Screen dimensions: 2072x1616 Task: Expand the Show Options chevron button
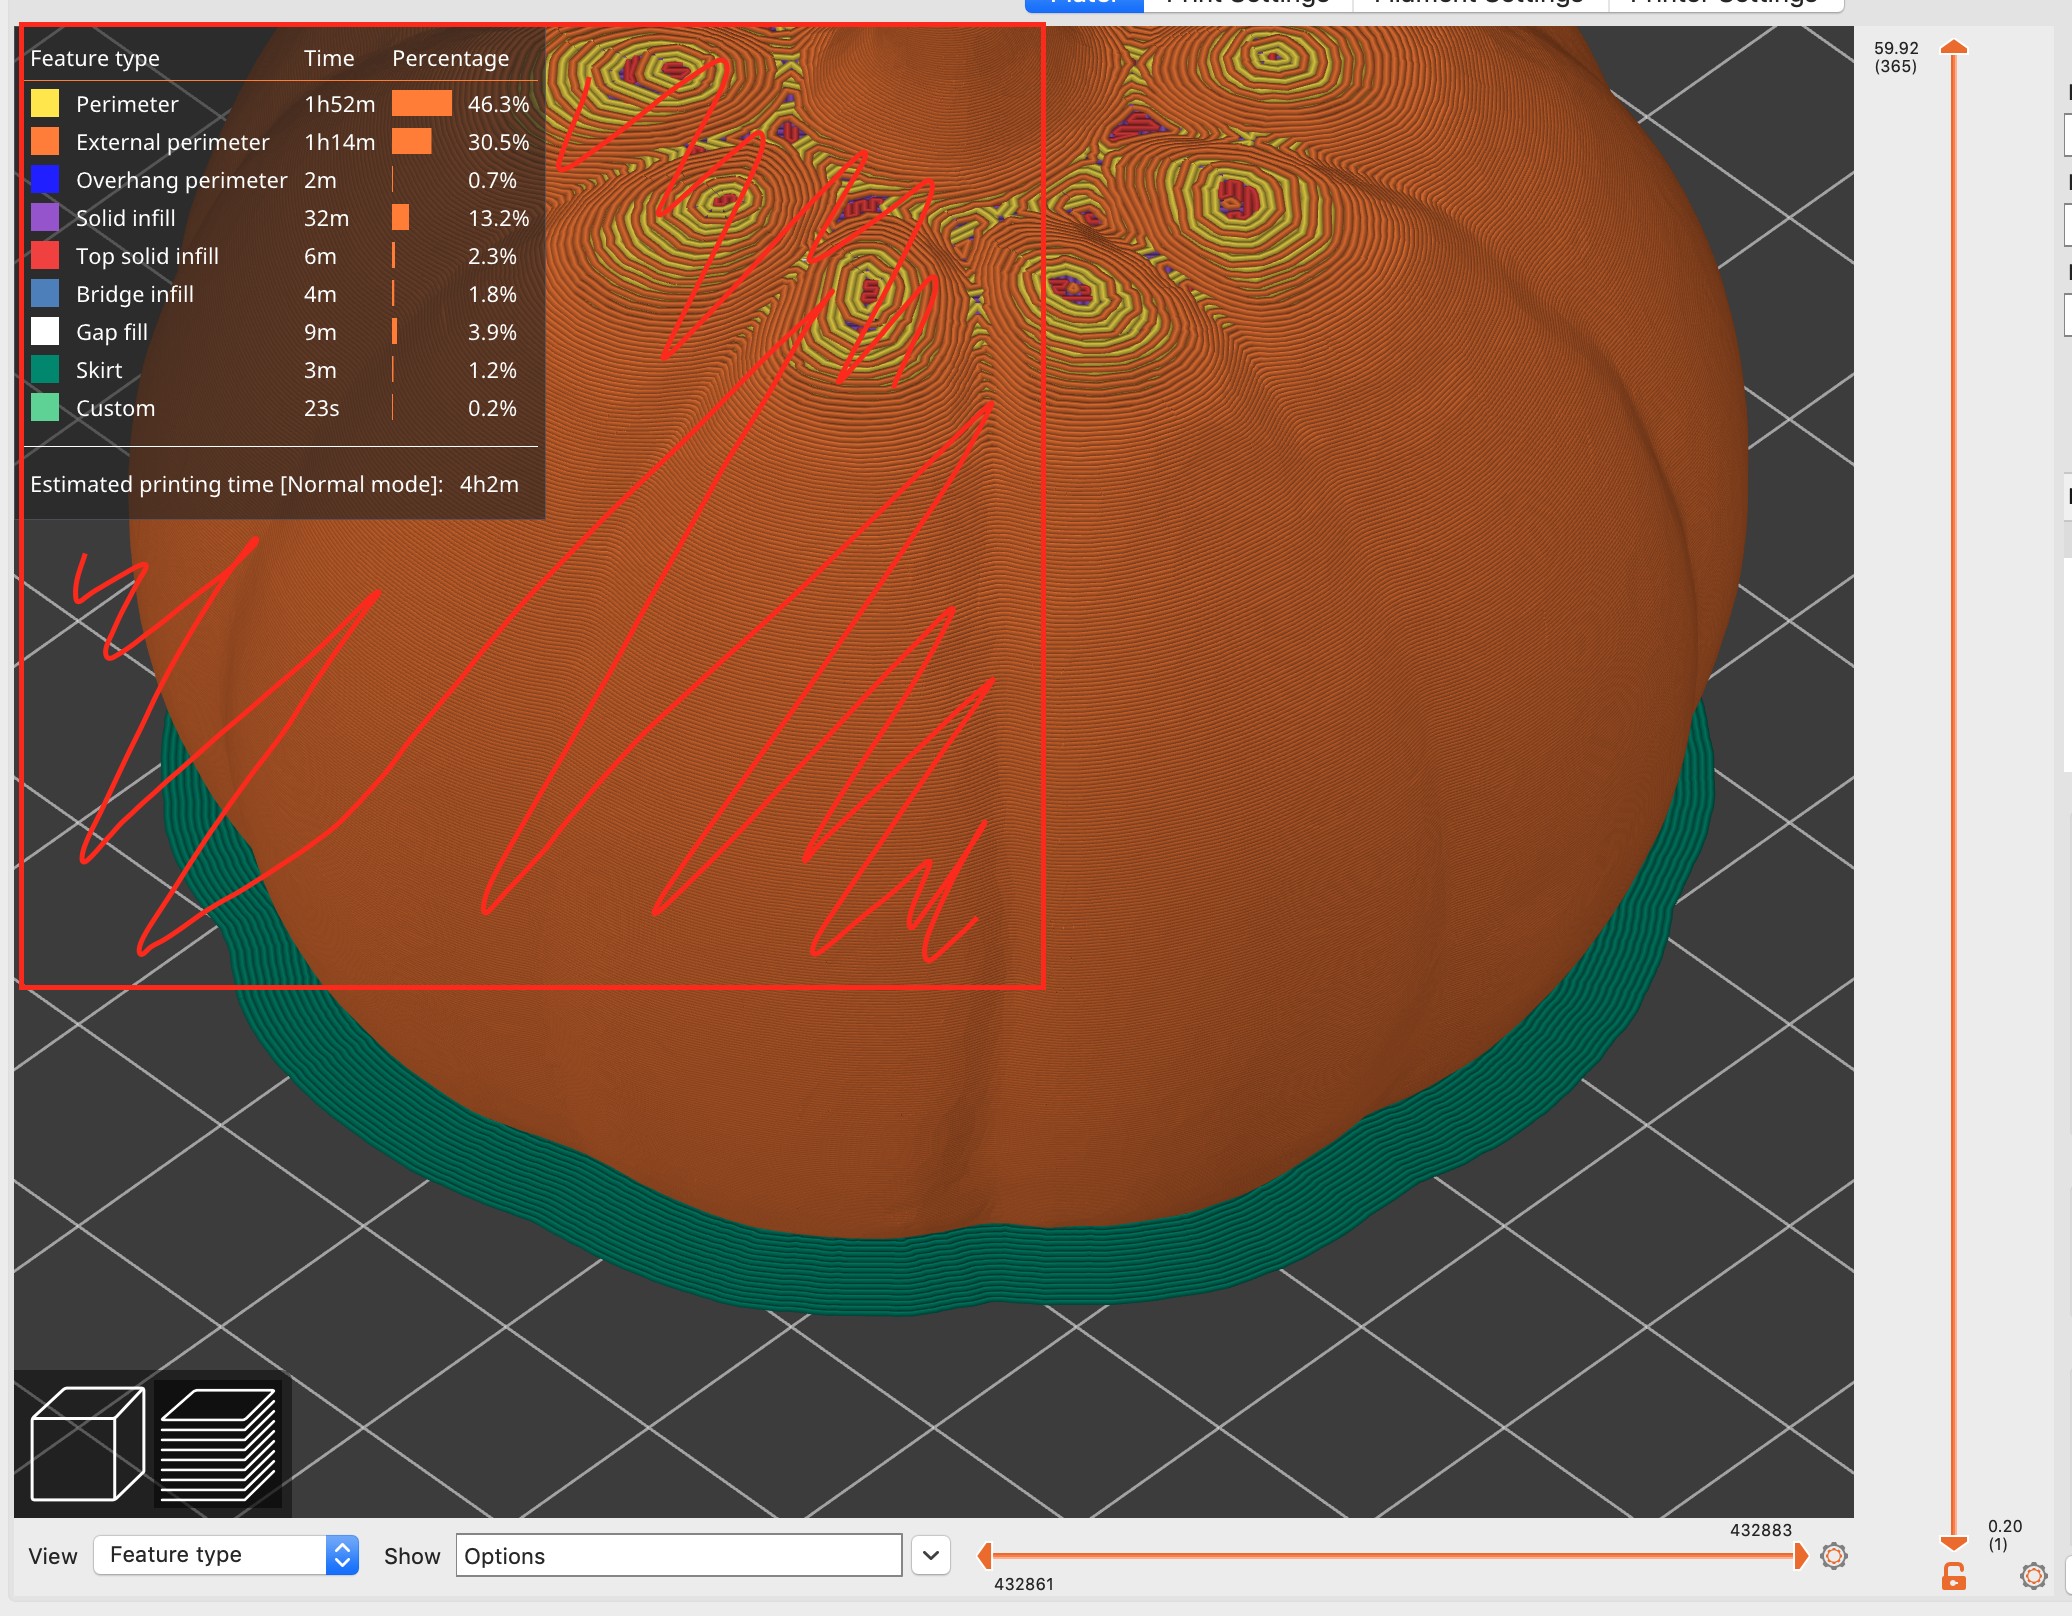[x=931, y=1556]
